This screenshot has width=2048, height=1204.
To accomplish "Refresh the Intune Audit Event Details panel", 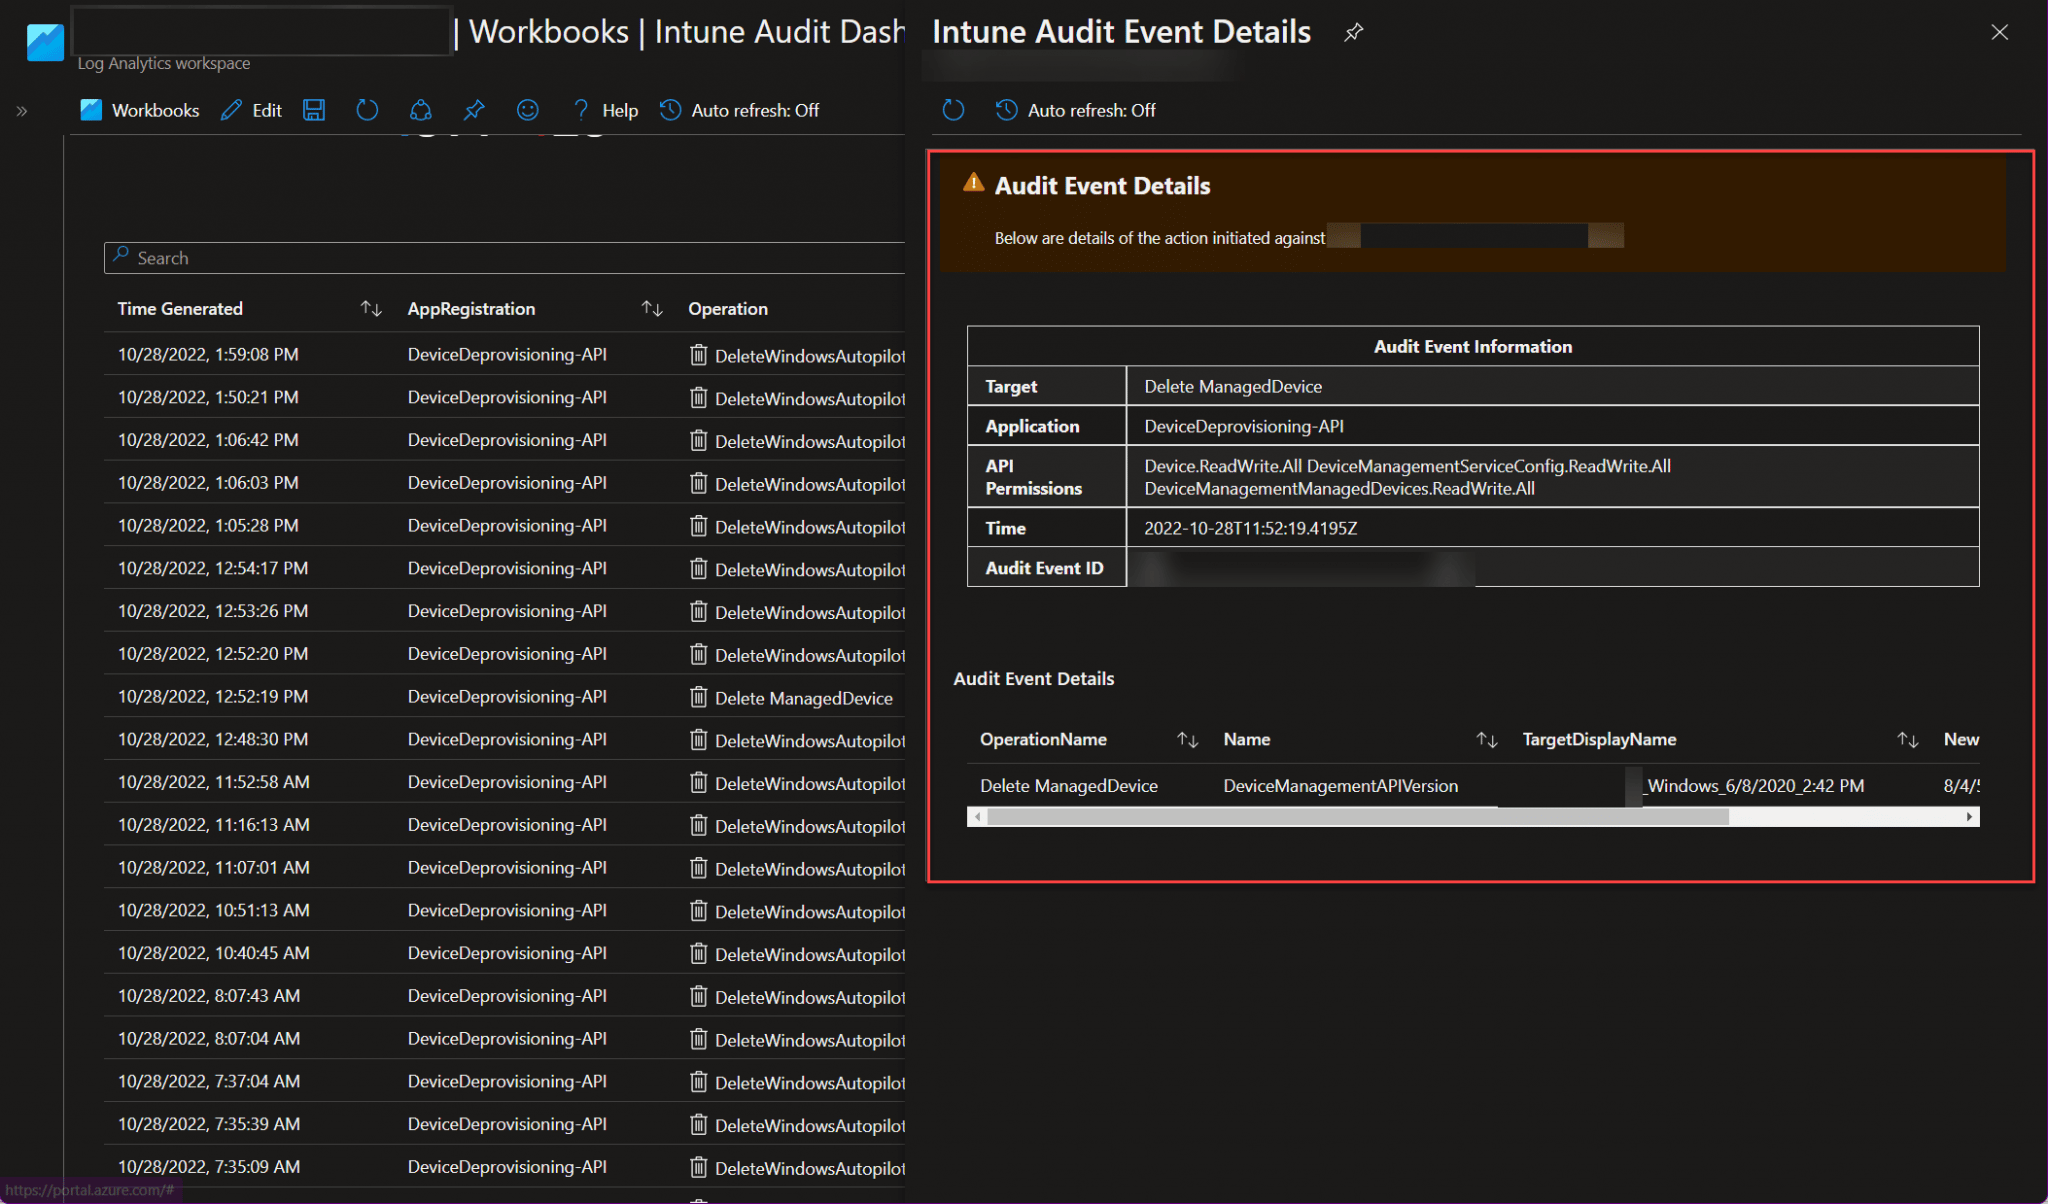I will click(x=952, y=110).
